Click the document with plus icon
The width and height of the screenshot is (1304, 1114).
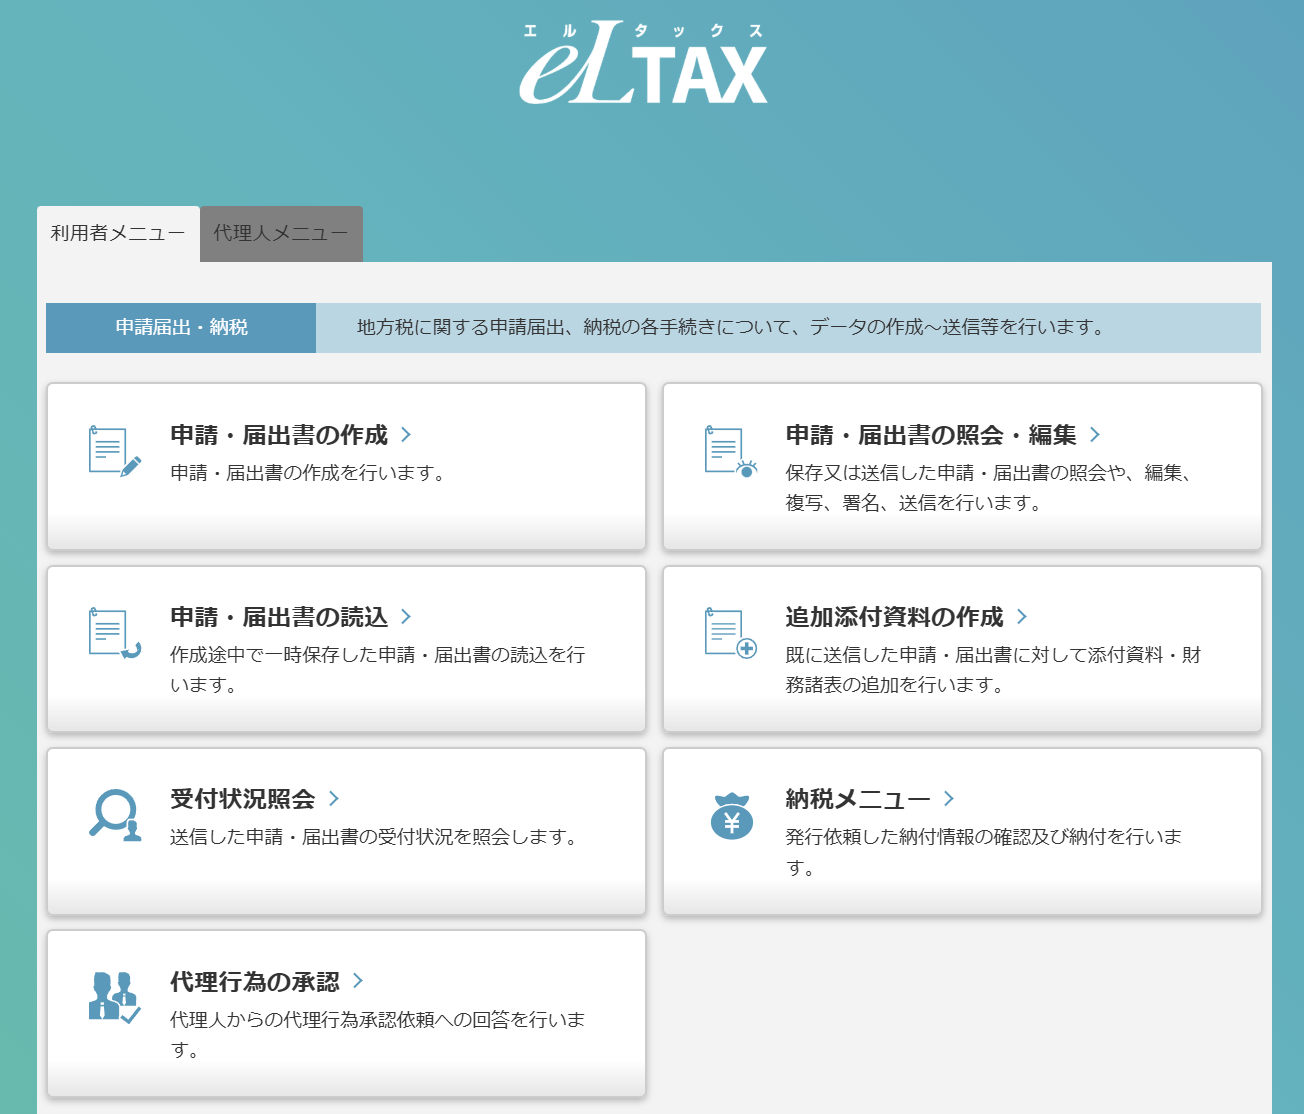click(730, 634)
